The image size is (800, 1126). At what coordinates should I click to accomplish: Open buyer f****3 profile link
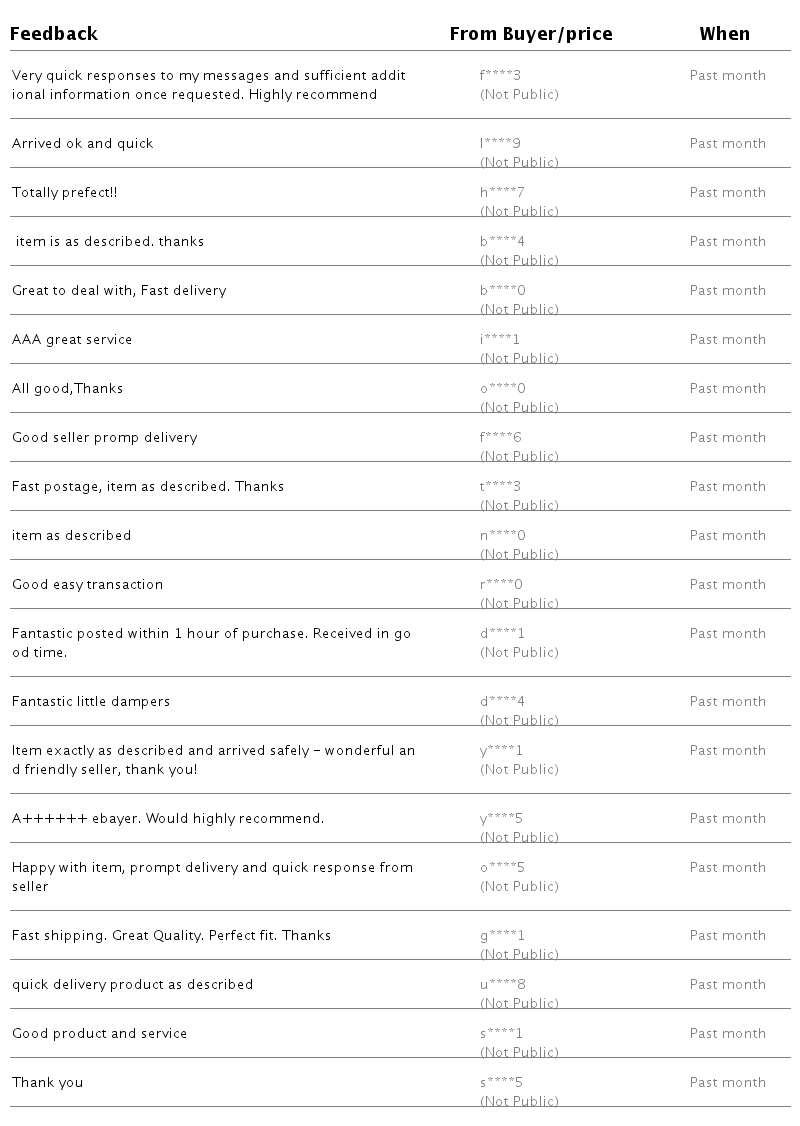[500, 75]
